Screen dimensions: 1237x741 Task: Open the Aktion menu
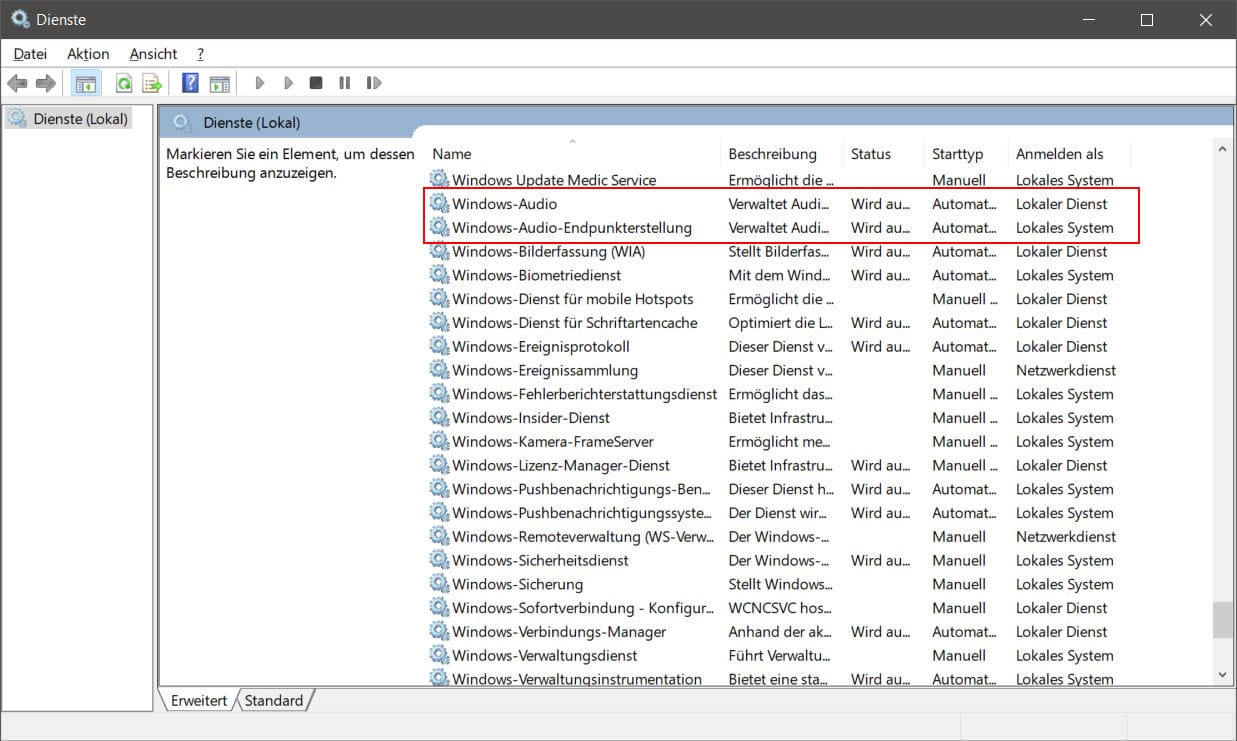pos(87,53)
